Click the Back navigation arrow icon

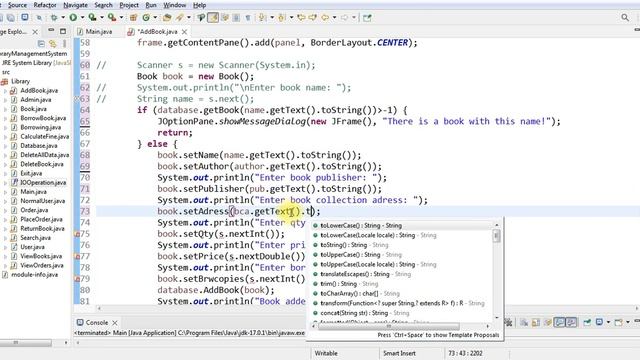[325, 18]
